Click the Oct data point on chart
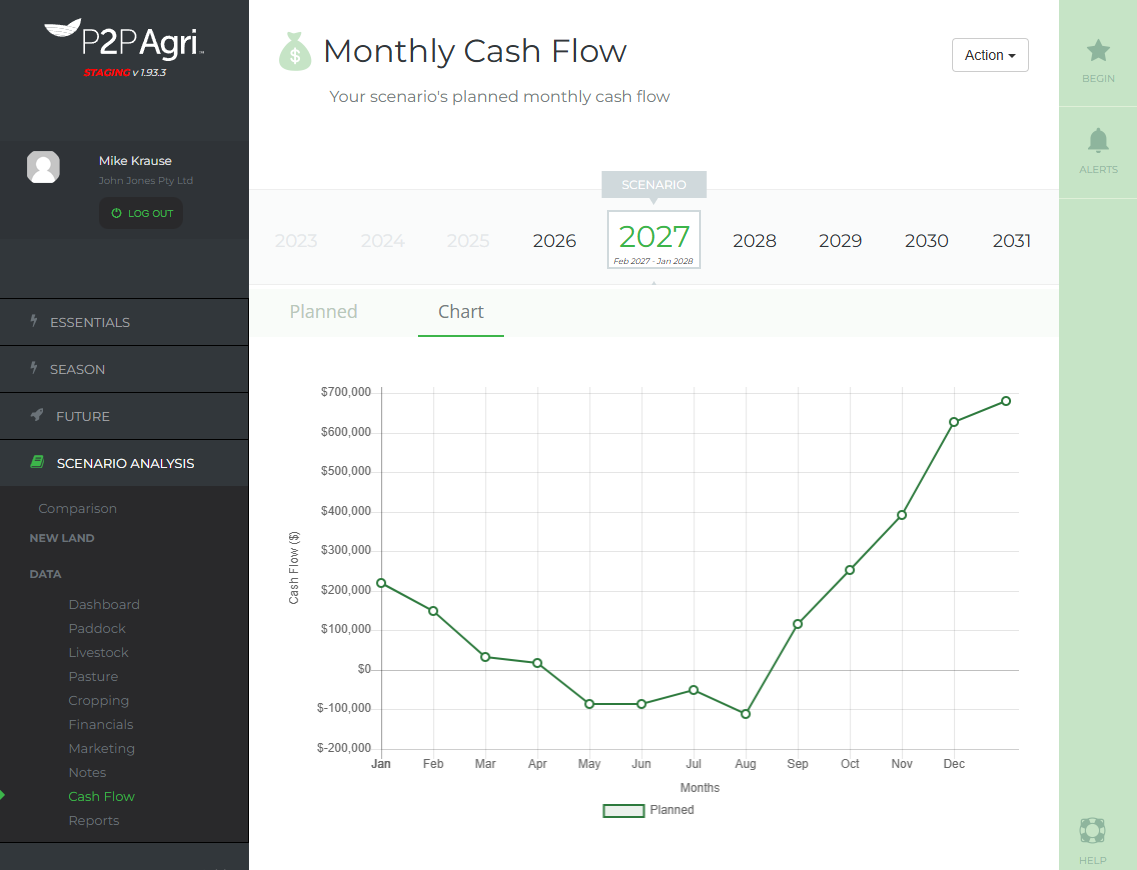Viewport: 1137px width, 870px height. point(849,570)
